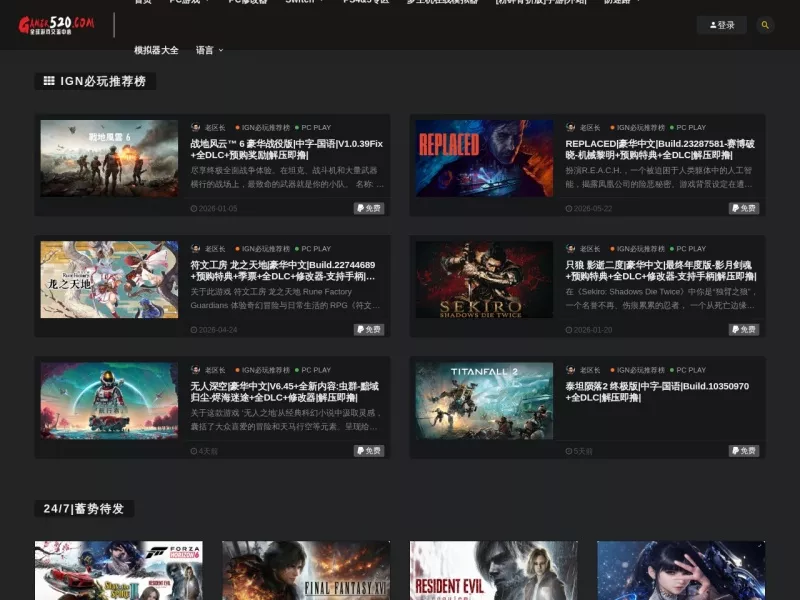Open the 模拟器大全 menu item

pos(156,50)
